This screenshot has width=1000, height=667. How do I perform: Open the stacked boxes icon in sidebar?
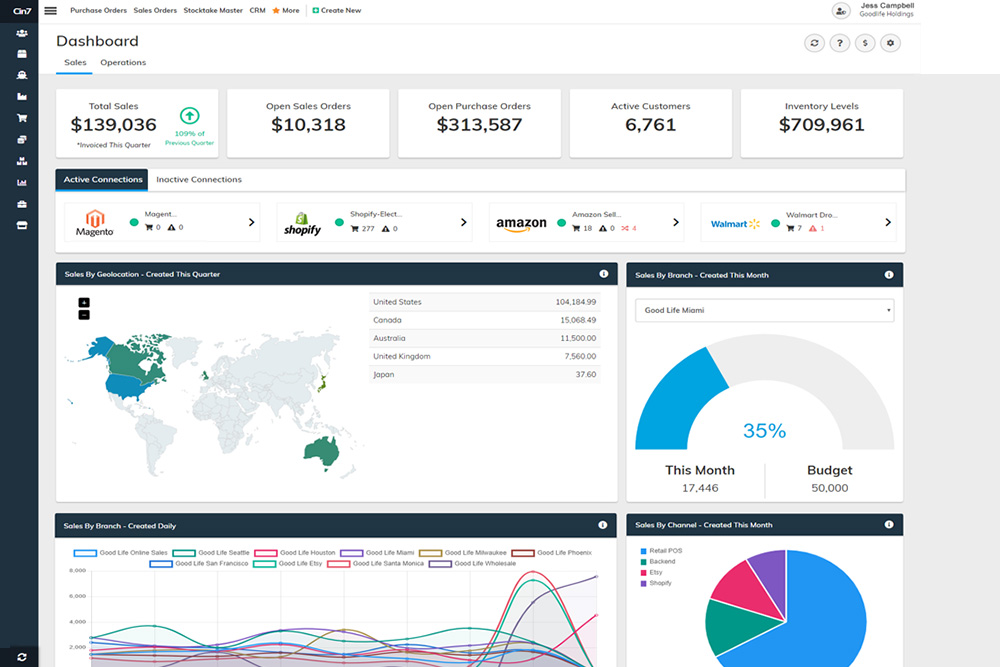pyautogui.click(x=22, y=161)
